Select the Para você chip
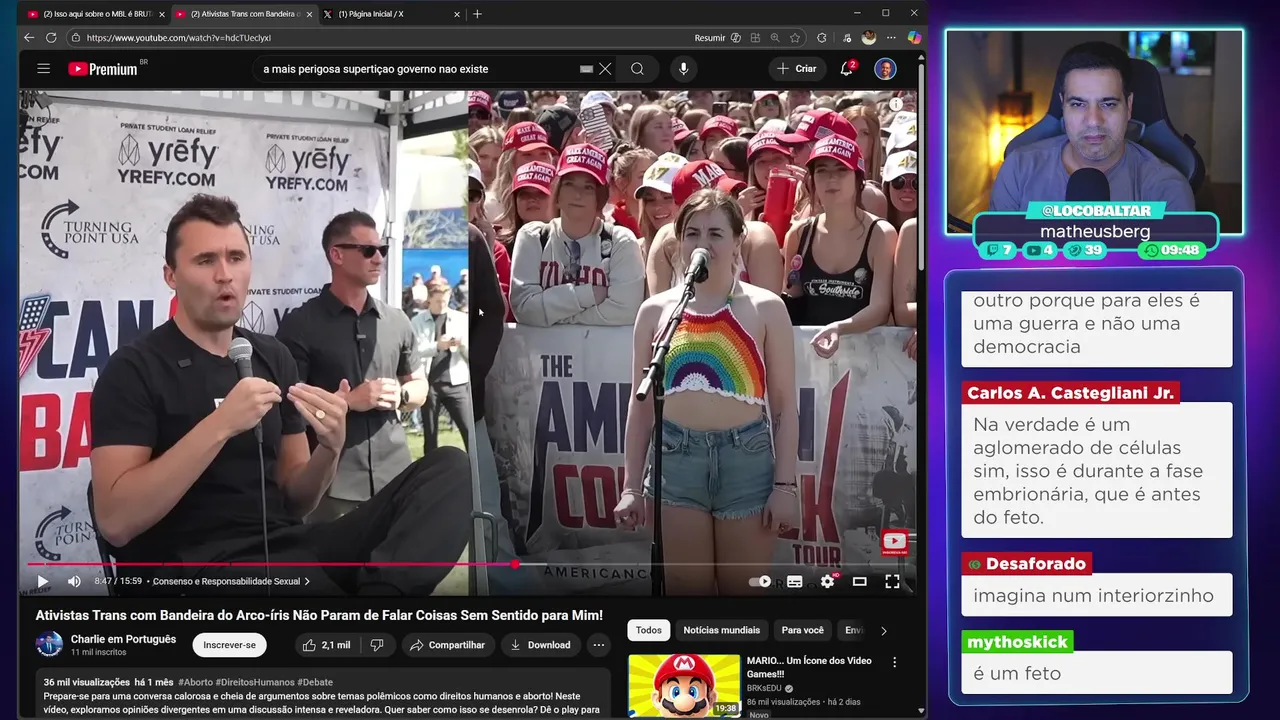The image size is (1280, 720). point(802,630)
